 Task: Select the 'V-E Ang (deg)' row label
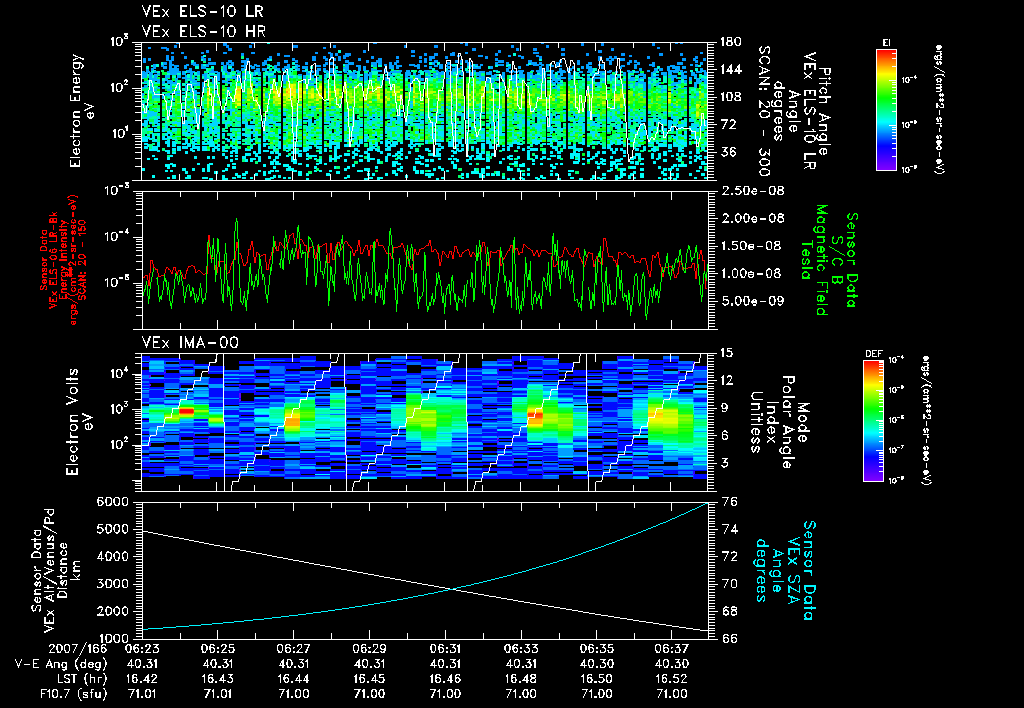click(x=61, y=664)
